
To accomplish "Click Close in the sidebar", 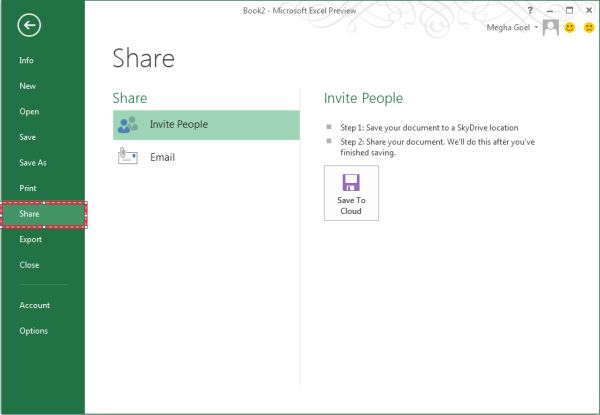I will point(29,265).
